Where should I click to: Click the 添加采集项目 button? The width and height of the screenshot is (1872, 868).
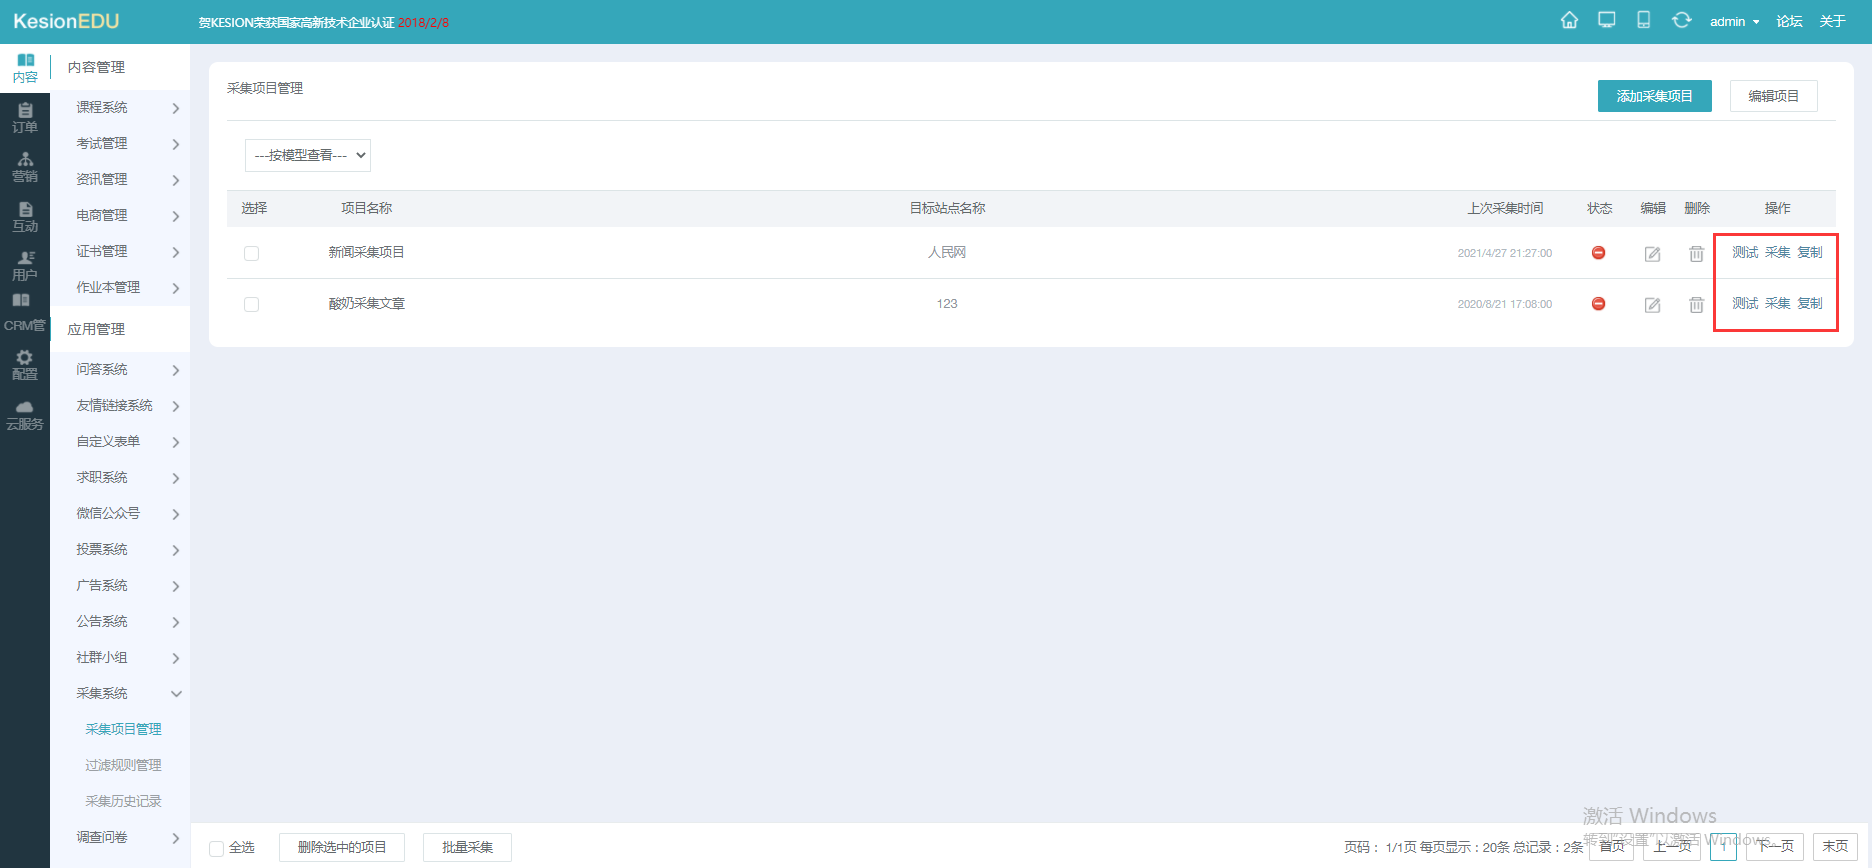click(1654, 96)
